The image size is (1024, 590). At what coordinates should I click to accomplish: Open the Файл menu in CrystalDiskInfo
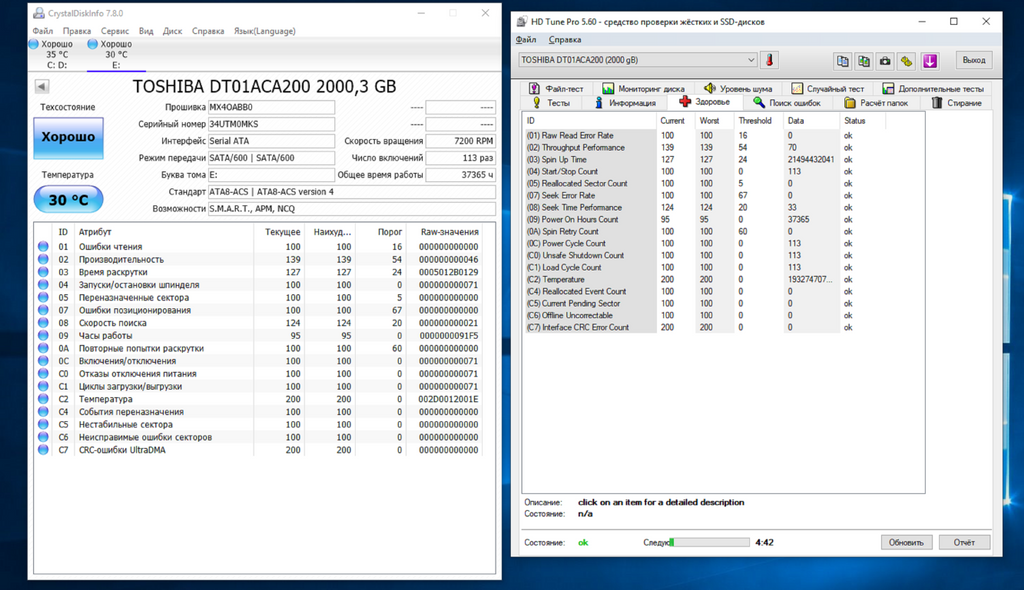click(42, 31)
